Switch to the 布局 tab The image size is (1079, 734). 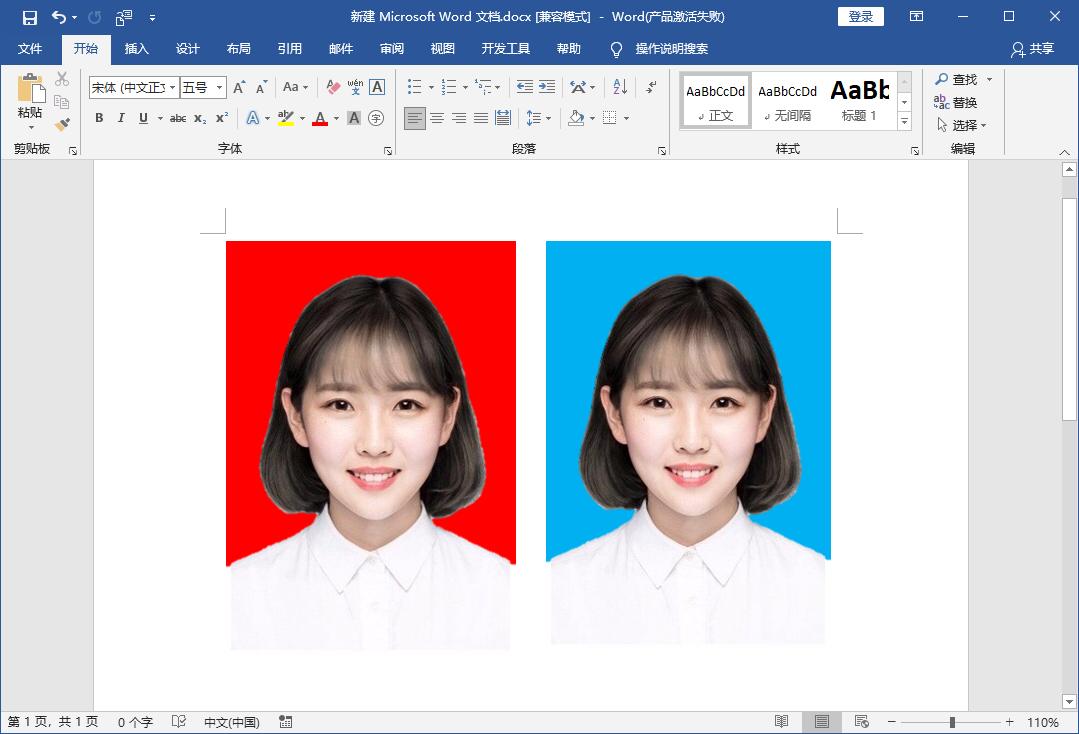[238, 49]
